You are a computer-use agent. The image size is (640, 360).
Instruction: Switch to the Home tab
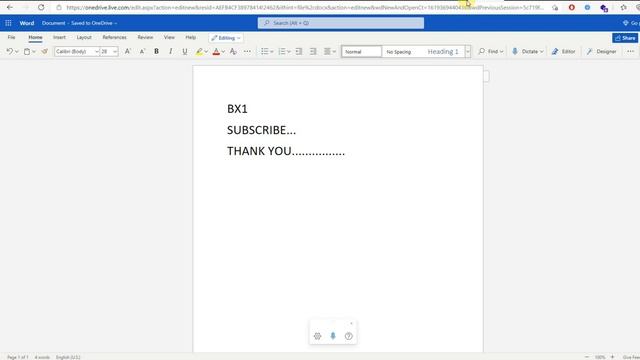click(x=36, y=37)
